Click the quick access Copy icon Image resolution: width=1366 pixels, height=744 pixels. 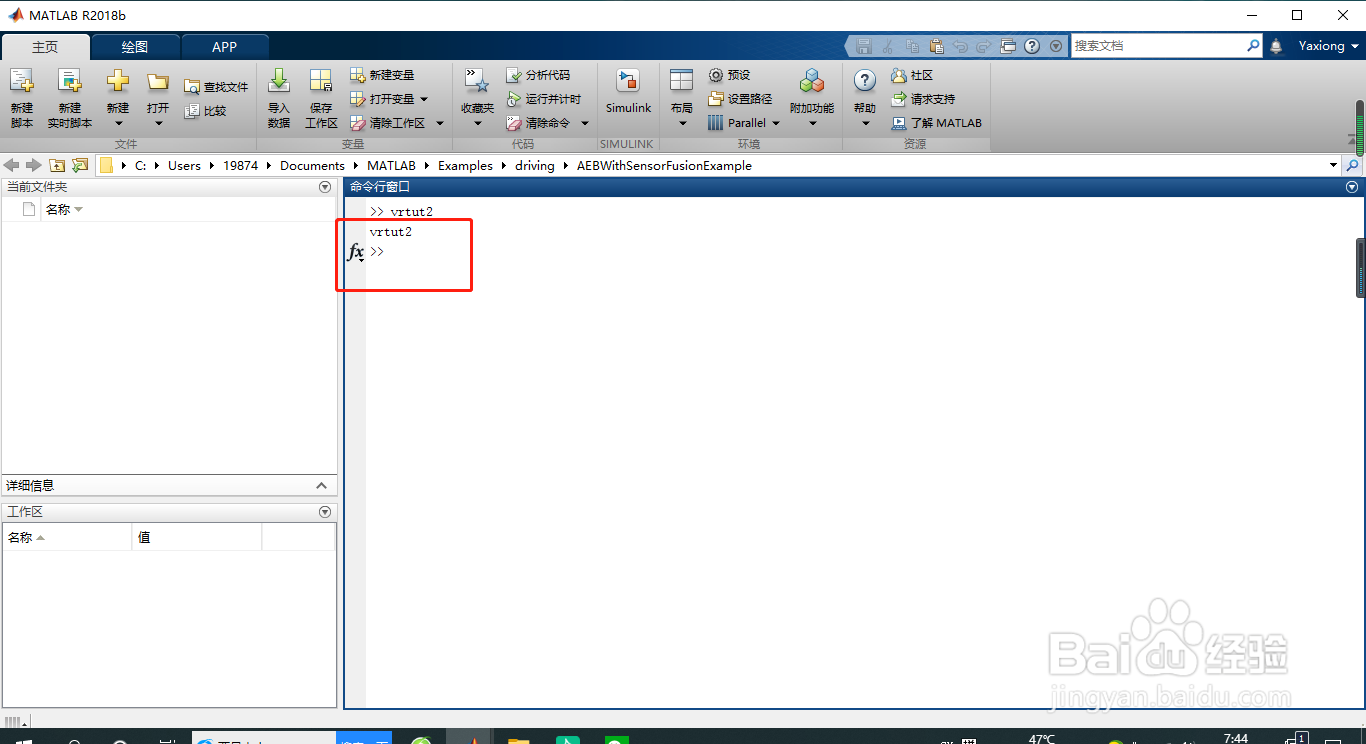pos(912,46)
